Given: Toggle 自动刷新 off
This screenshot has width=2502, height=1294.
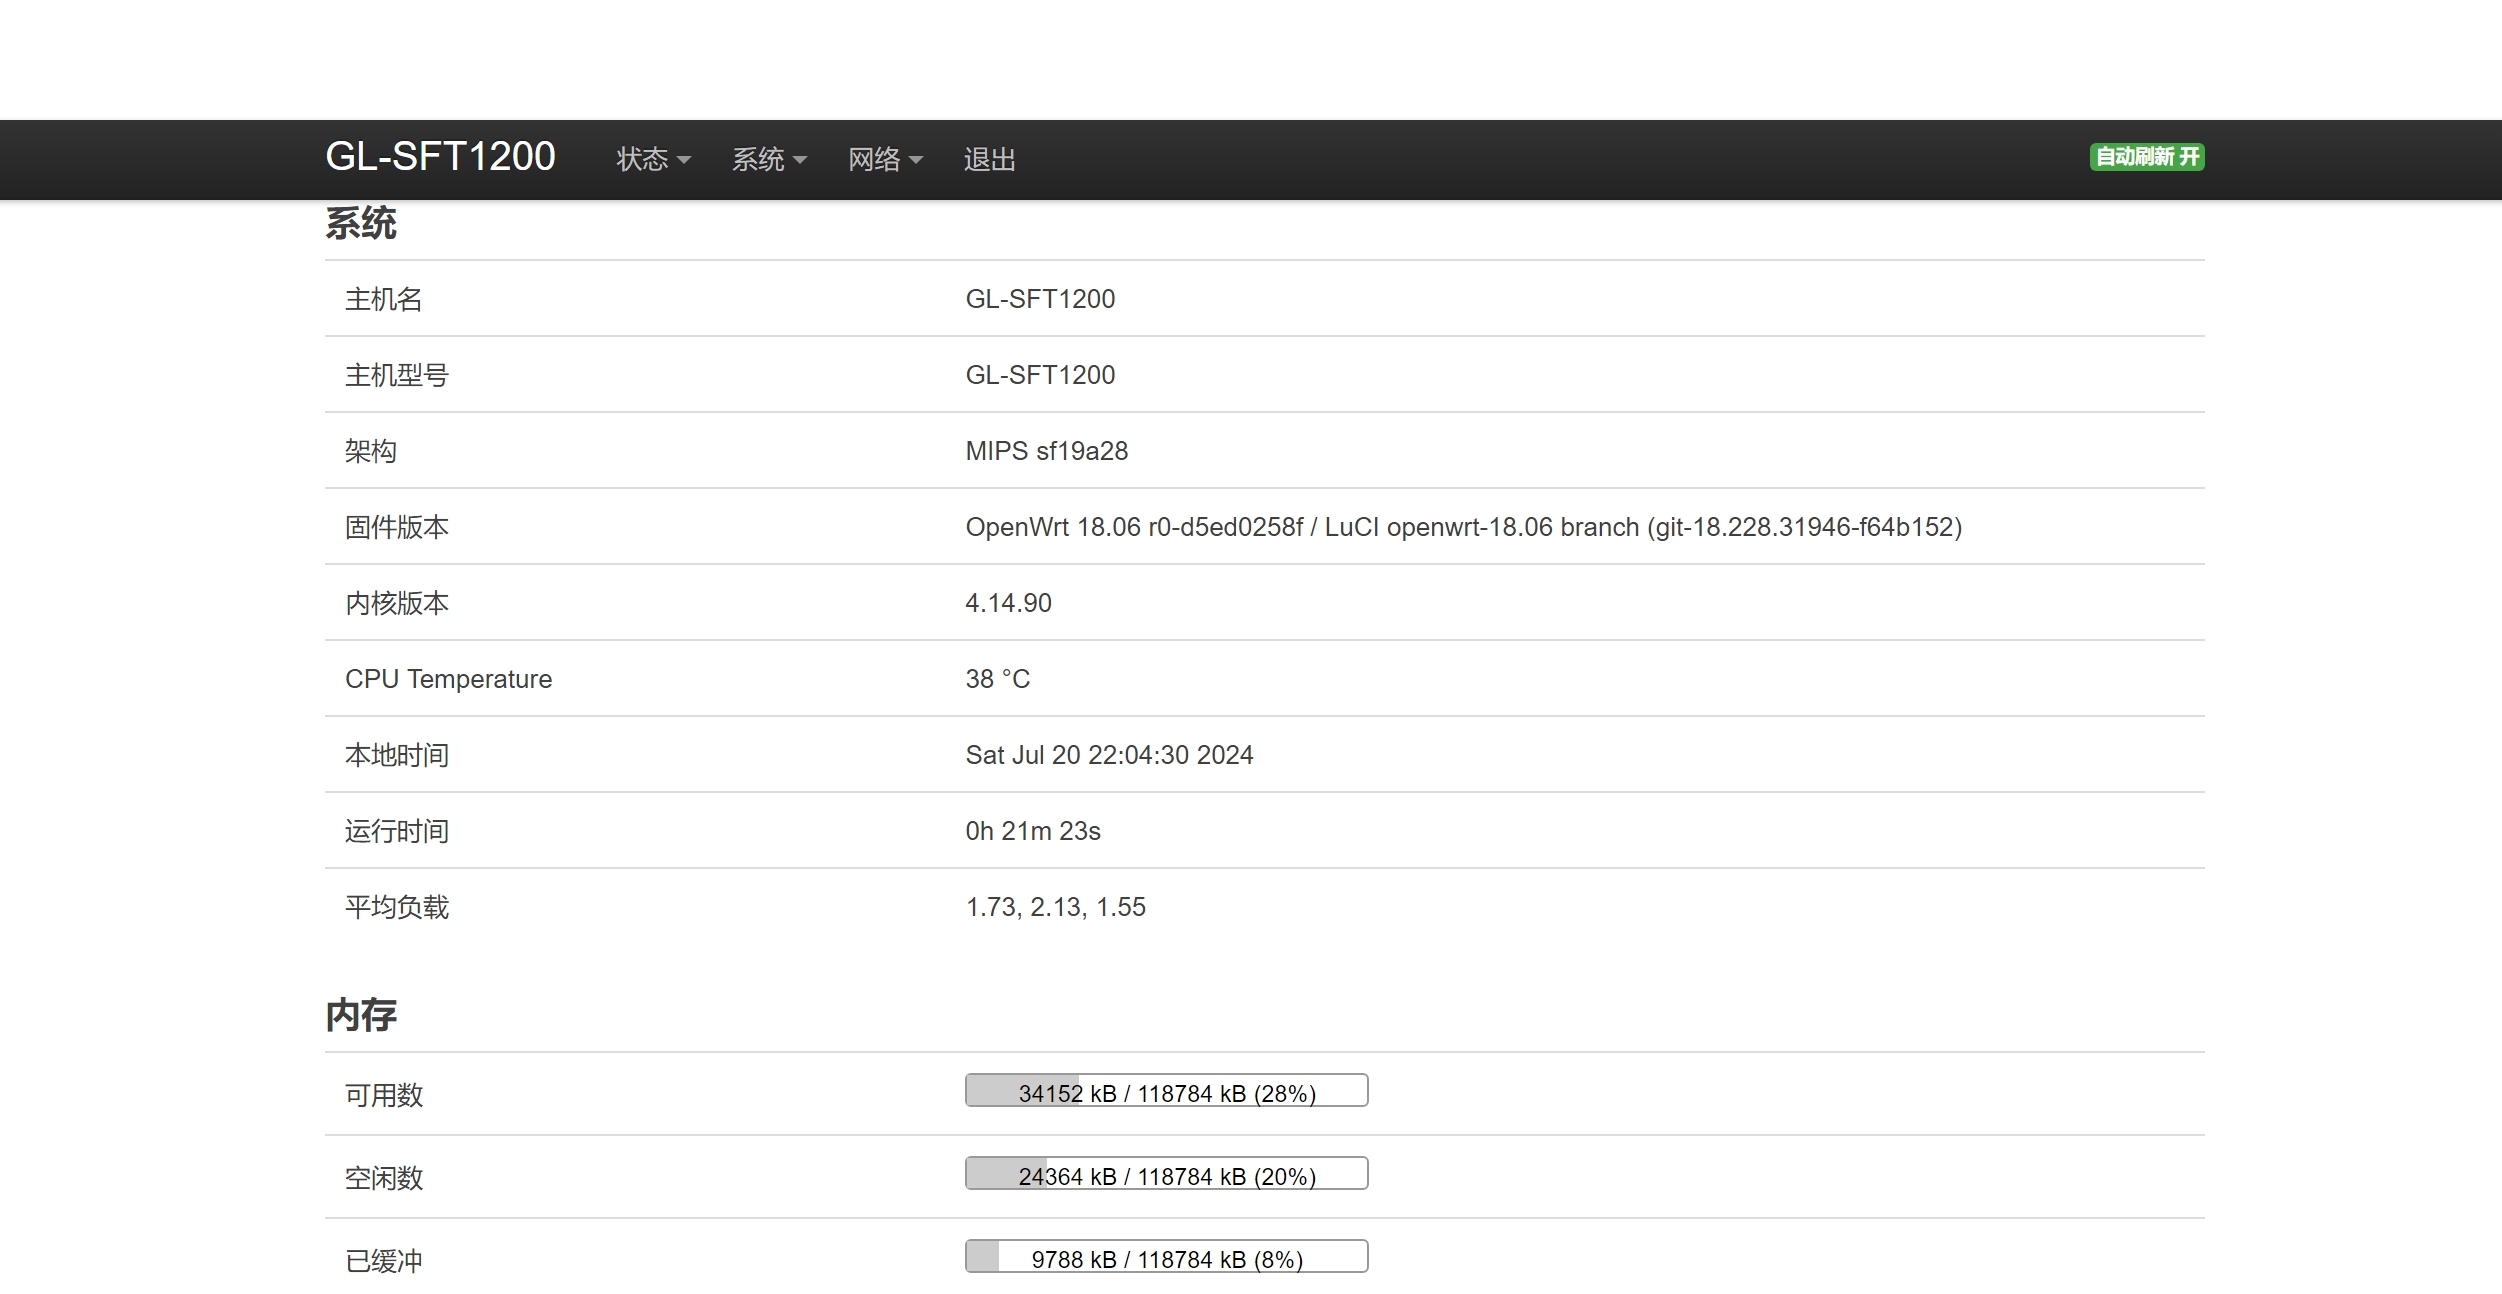Looking at the screenshot, I should point(2146,157).
